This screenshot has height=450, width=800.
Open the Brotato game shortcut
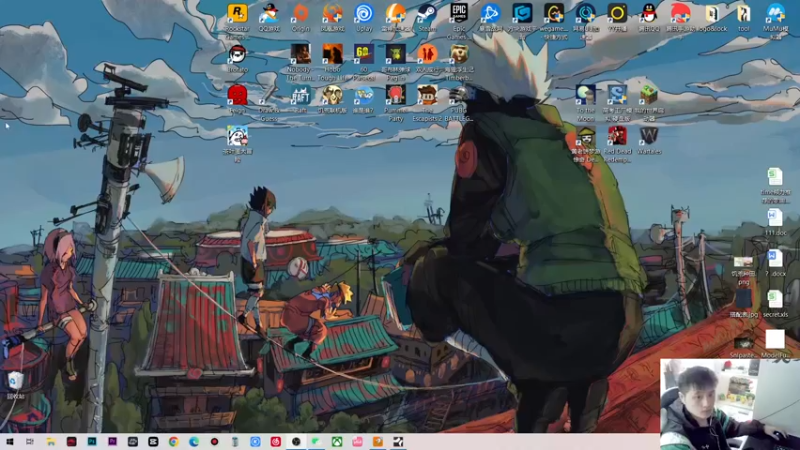tap(237, 54)
